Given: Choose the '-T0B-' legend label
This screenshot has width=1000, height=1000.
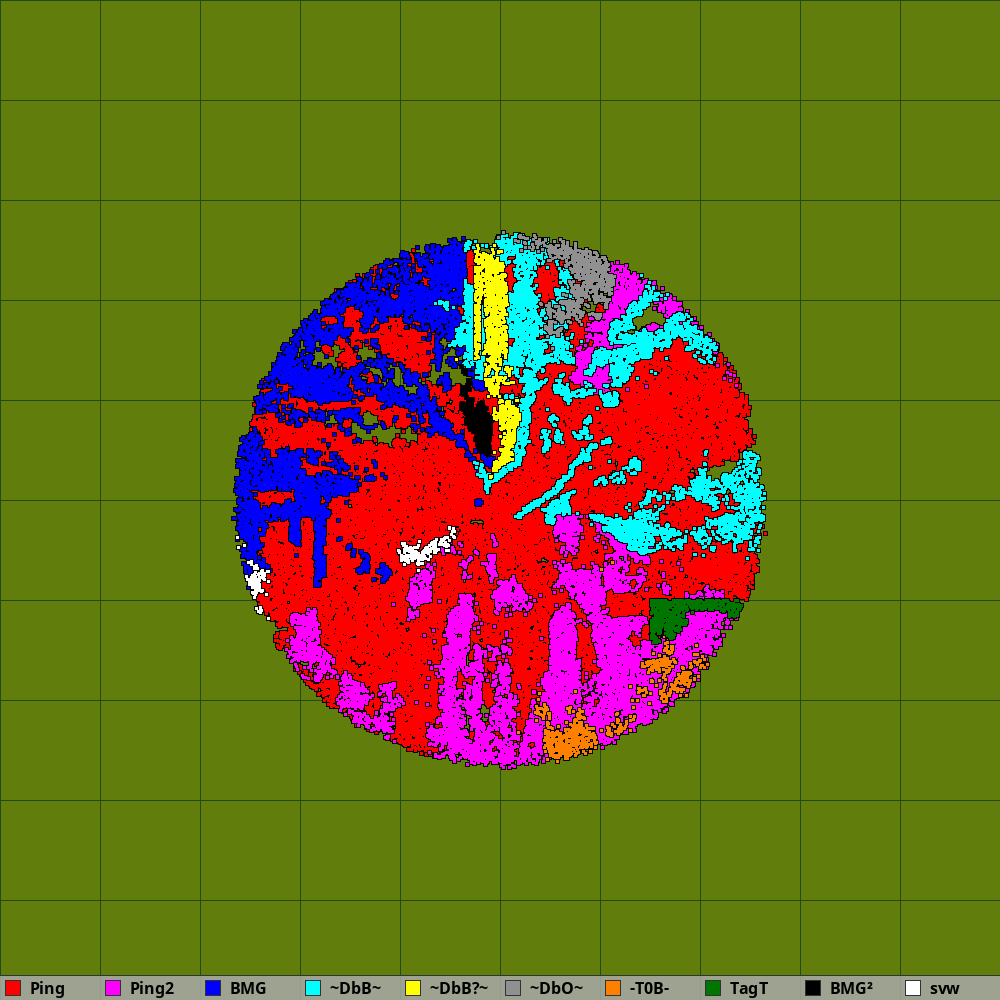Looking at the screenshot, I should (x=649, y=989).
